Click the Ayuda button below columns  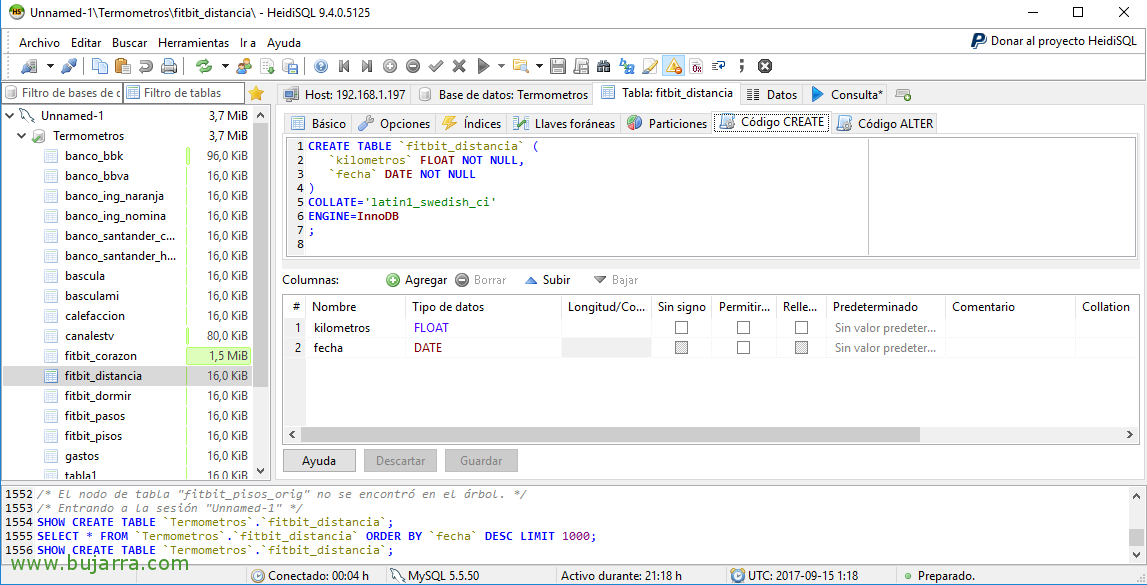pyautogui.click(x=319, y=461)
